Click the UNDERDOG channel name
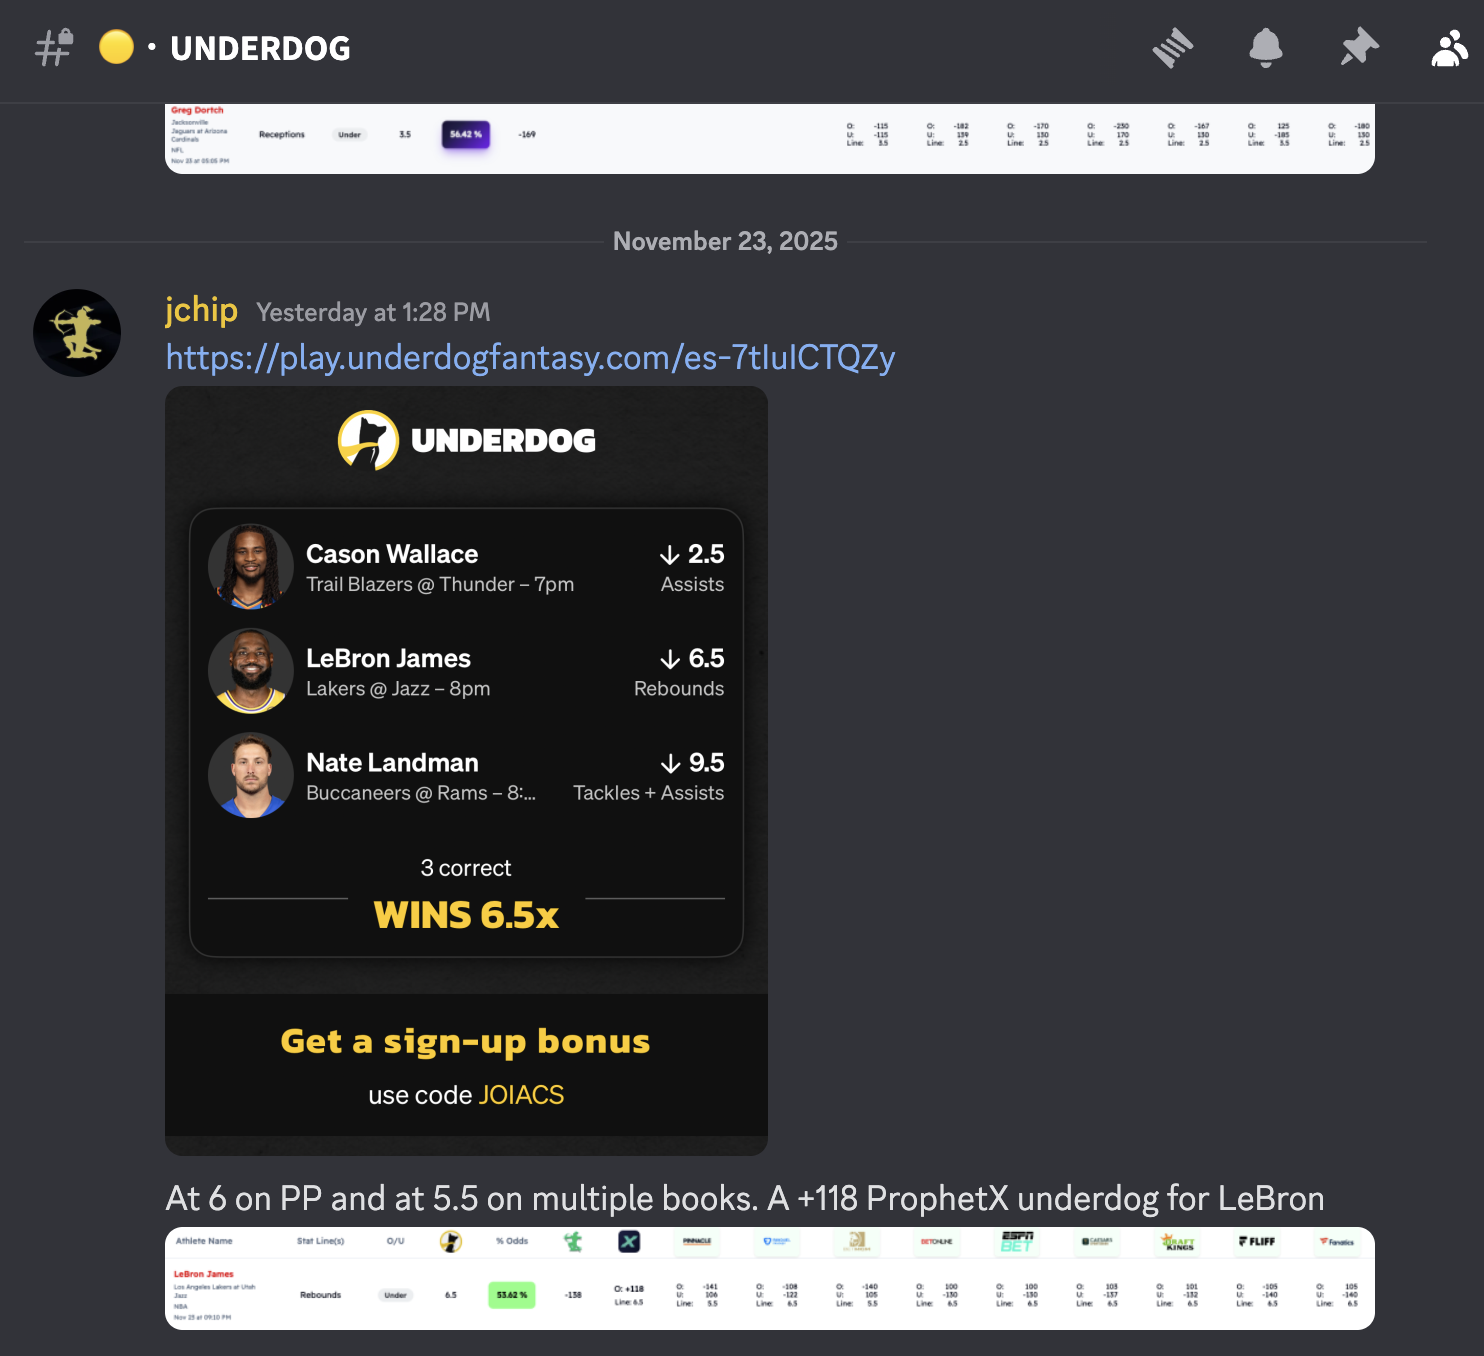Image resolution: width=1484 pixels, height=1356 pixels. pos(260,48)
